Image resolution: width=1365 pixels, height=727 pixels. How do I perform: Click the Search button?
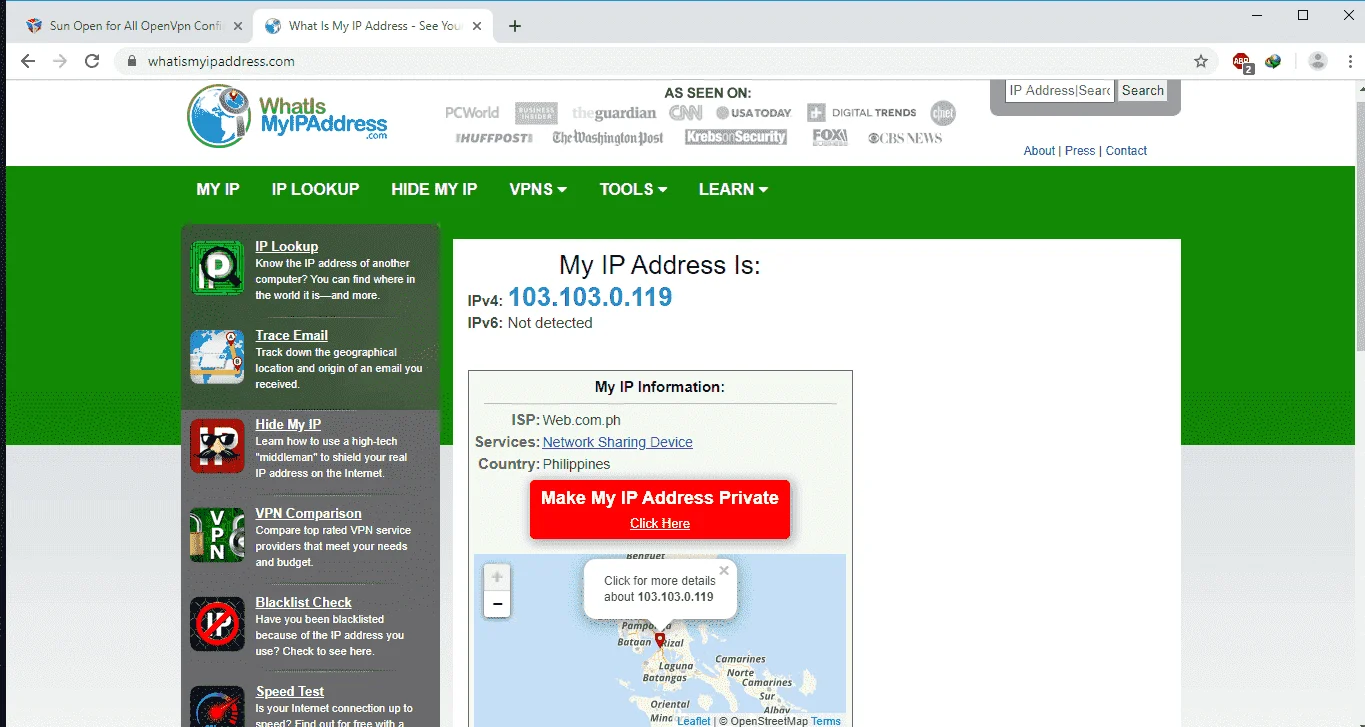[x=1142, y=90]
